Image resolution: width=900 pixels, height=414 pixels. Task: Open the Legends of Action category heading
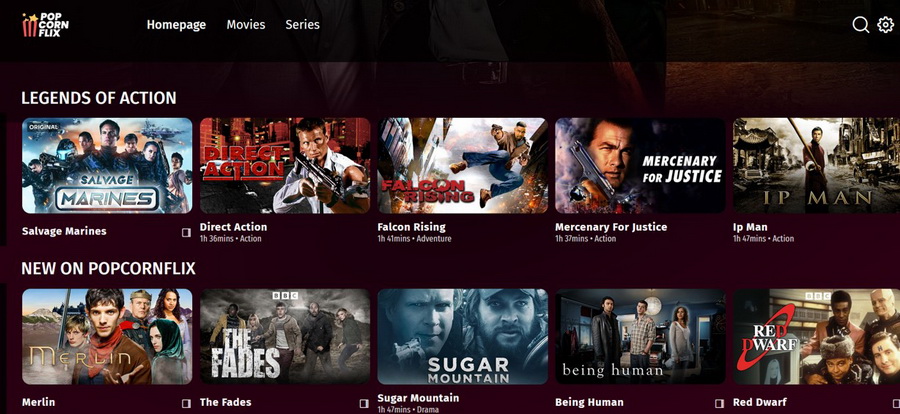point(99,98)
